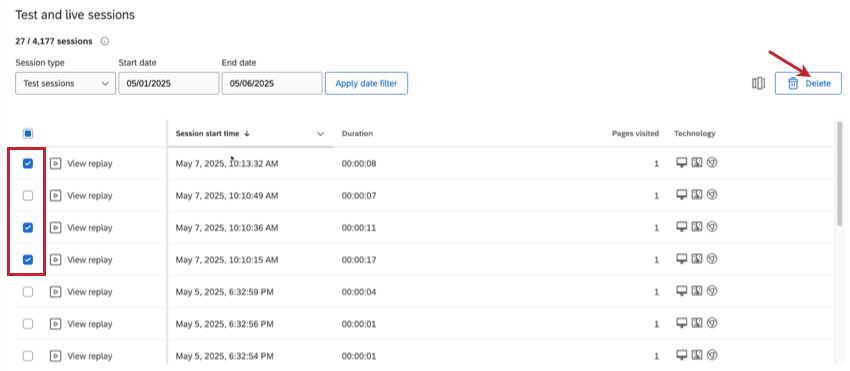
Task: View replay for 6:32:56 PM session
Action: pos(81,324)
